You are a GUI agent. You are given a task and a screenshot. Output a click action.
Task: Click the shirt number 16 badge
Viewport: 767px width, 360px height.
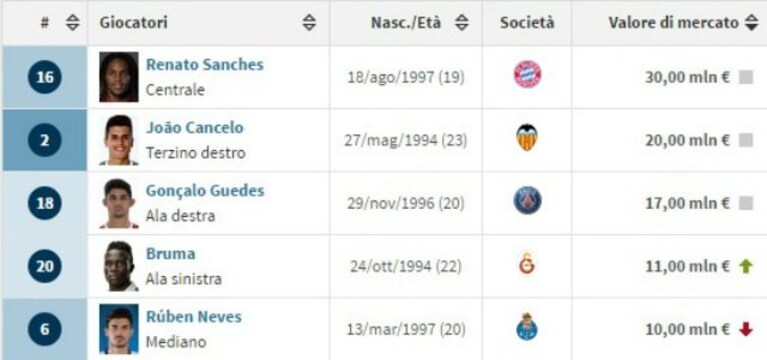[x=45, y=77]
